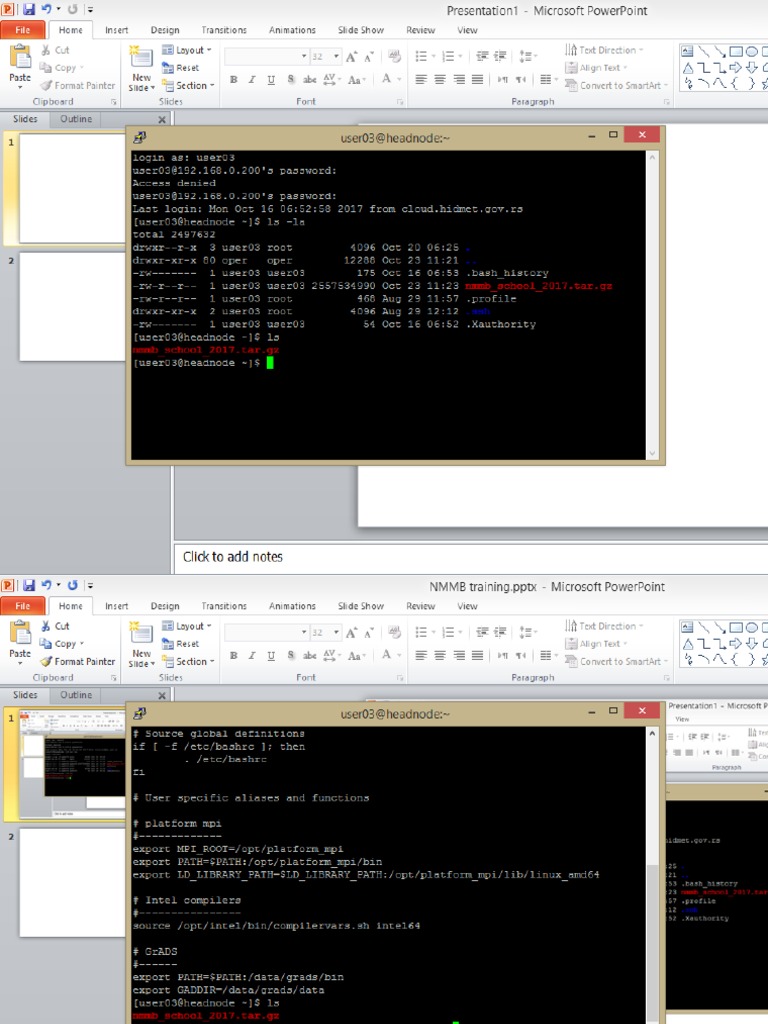Open font size dropdown in Presentation1 ribbon
768x1024 pixels.
336,57
